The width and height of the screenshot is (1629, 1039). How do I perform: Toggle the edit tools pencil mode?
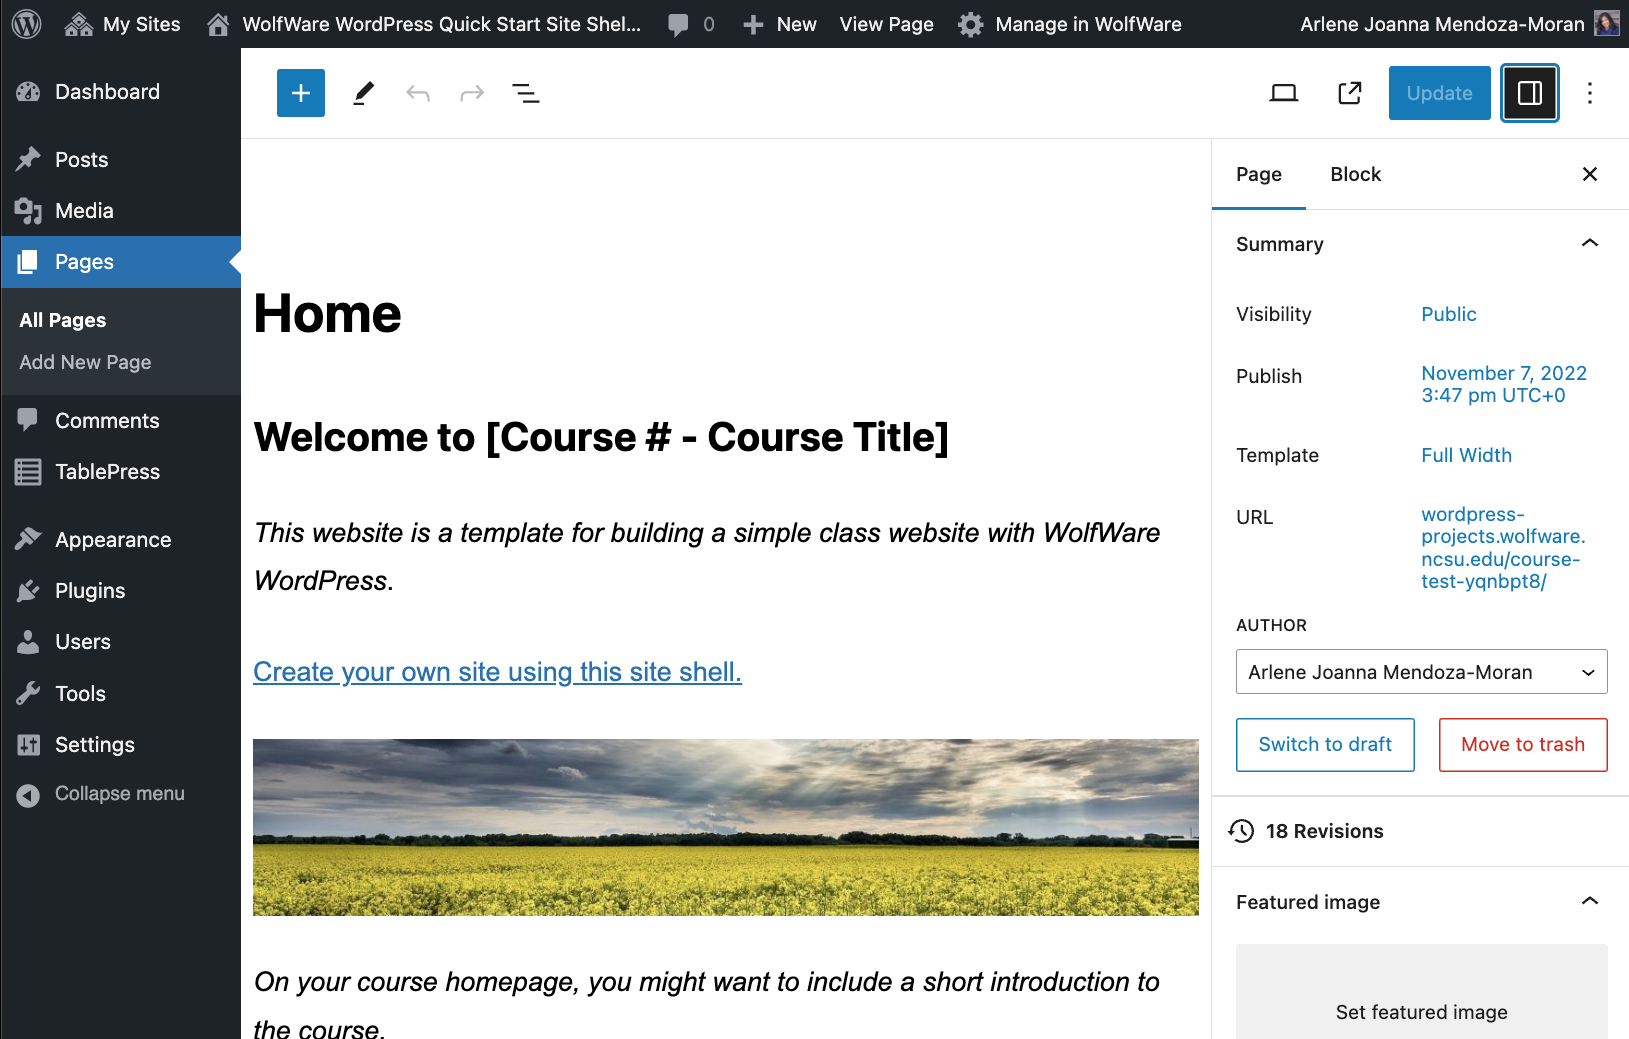362,92
